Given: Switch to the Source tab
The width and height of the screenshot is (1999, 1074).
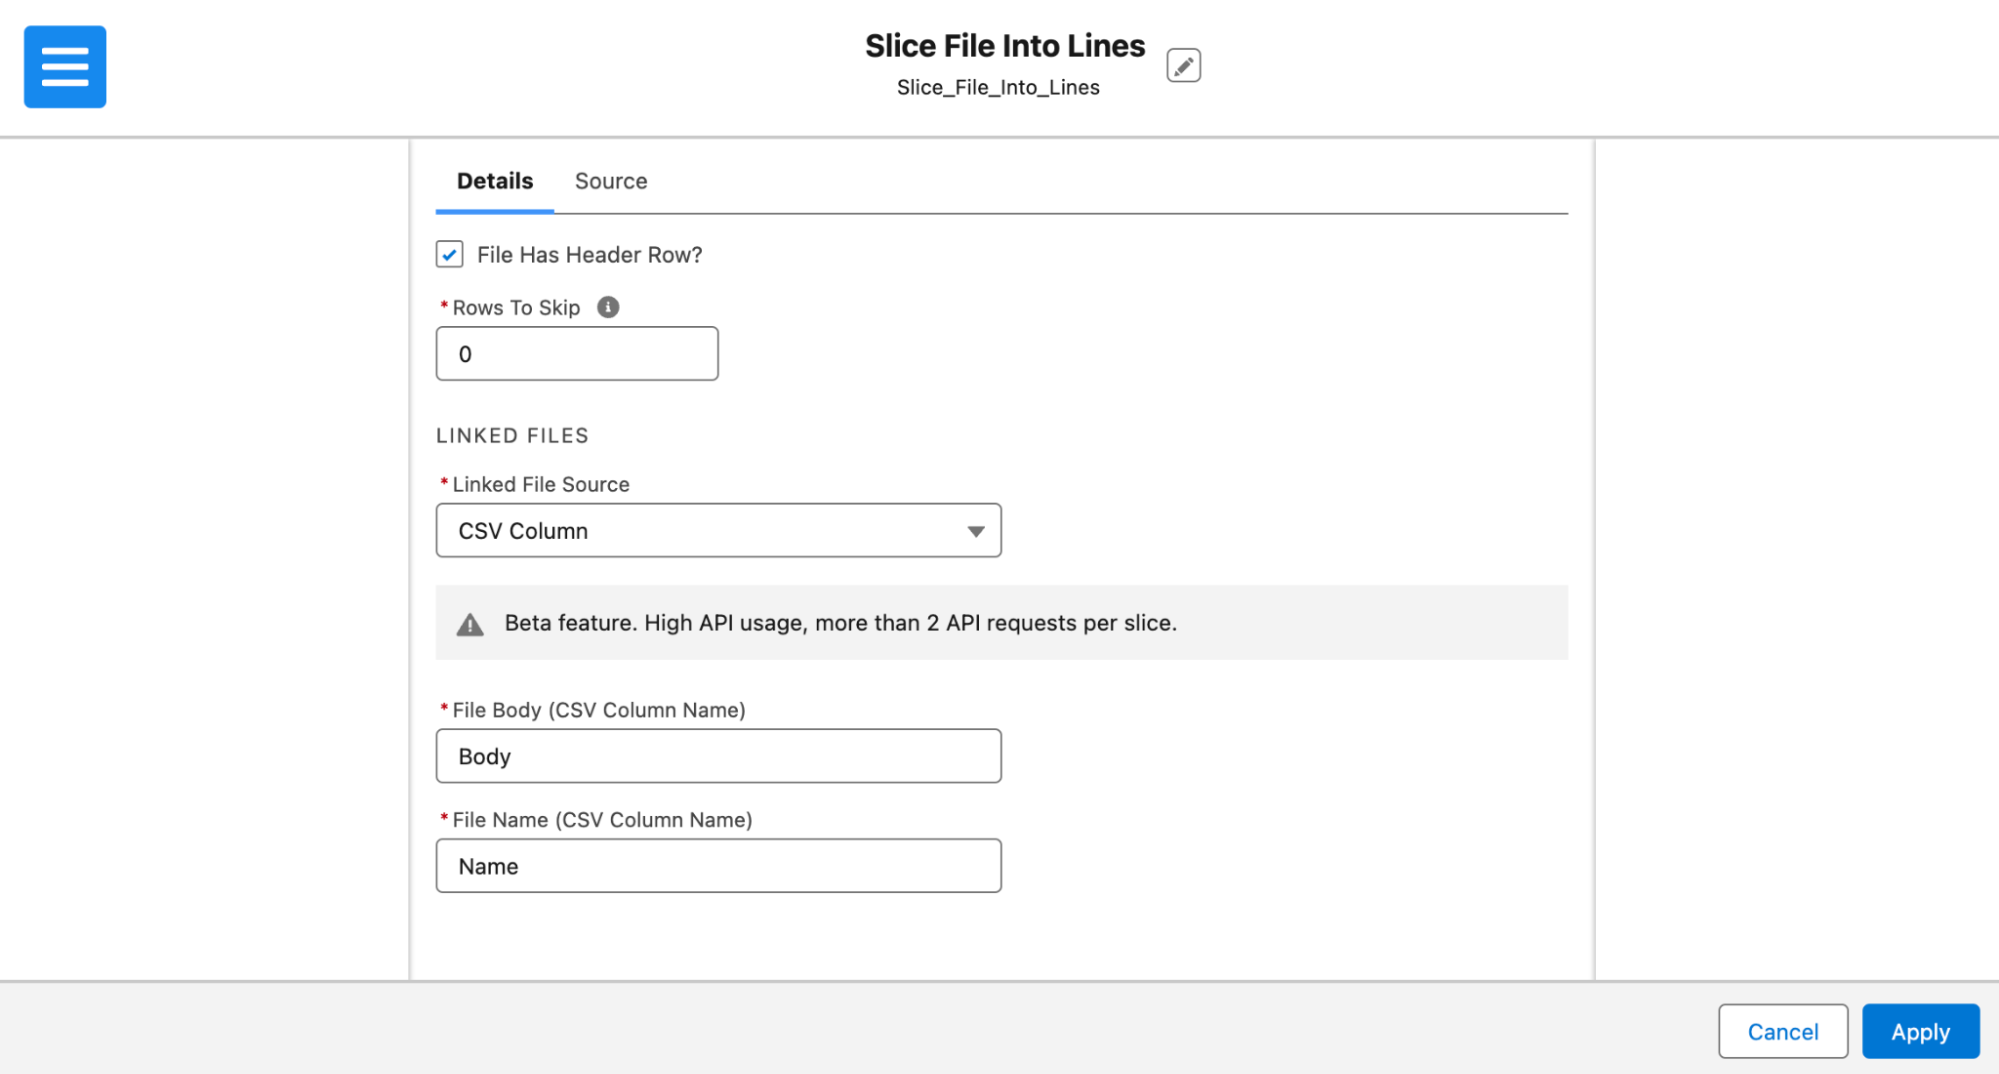Looking at the screenshot, I should tap(610, 181).
